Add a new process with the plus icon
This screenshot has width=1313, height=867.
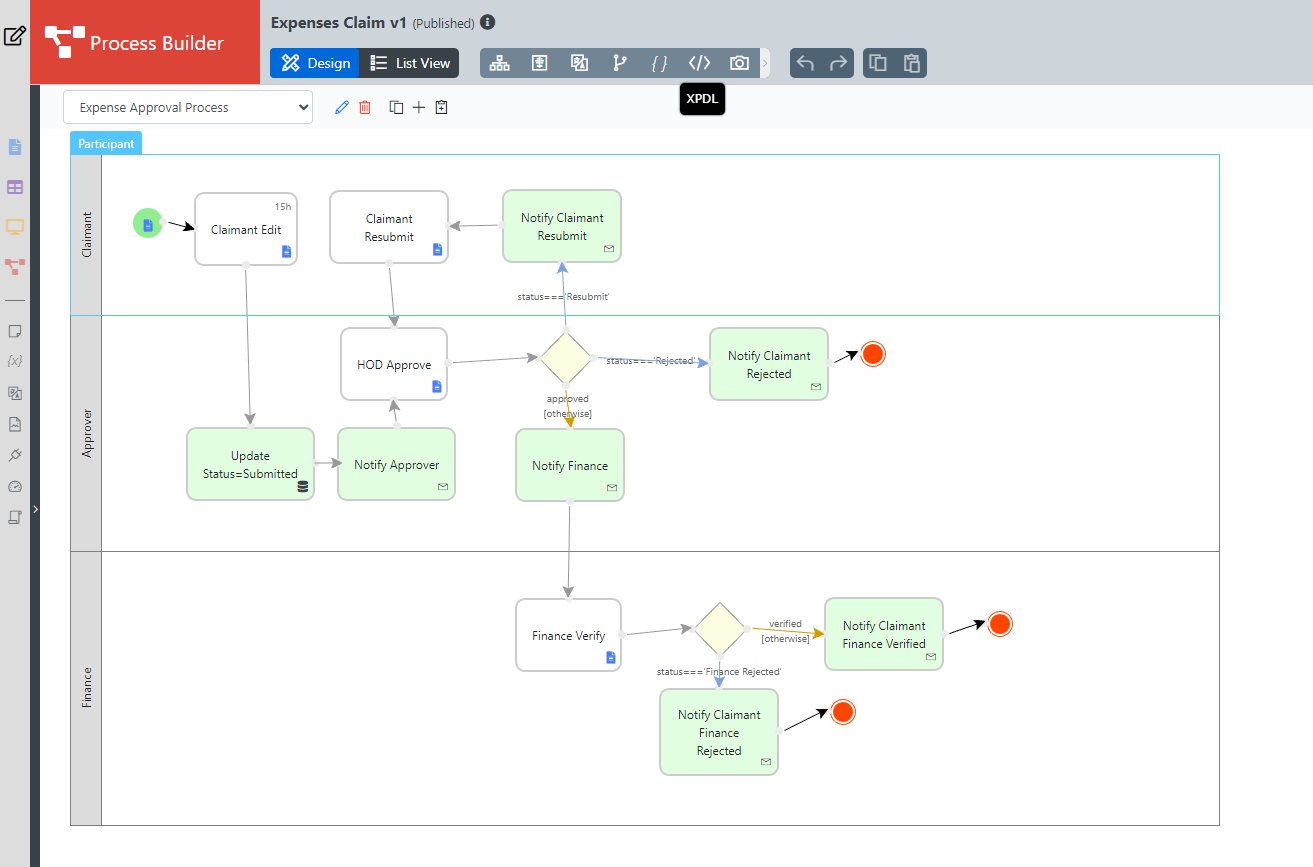coord(419,107)
